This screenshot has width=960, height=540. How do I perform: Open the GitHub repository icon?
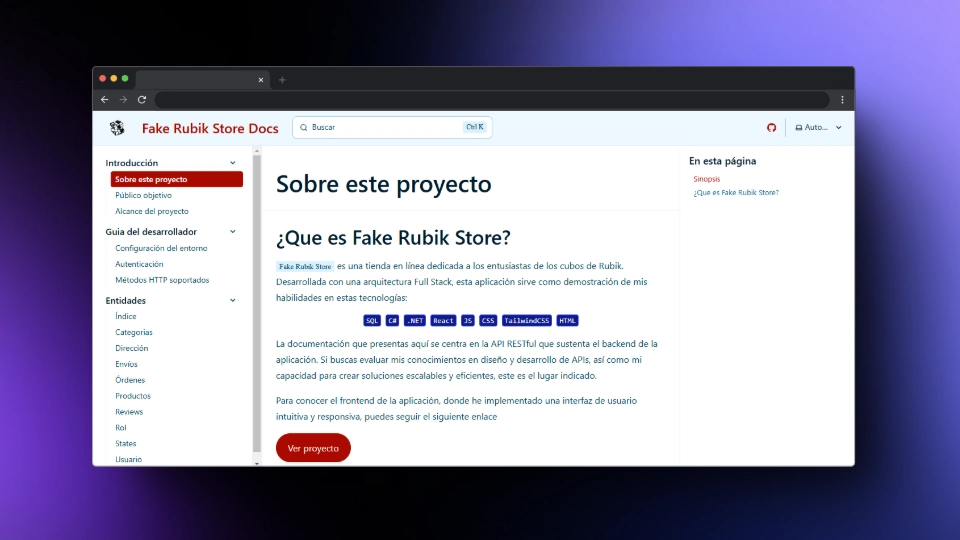pyautogui.click(x=771, y=127)
